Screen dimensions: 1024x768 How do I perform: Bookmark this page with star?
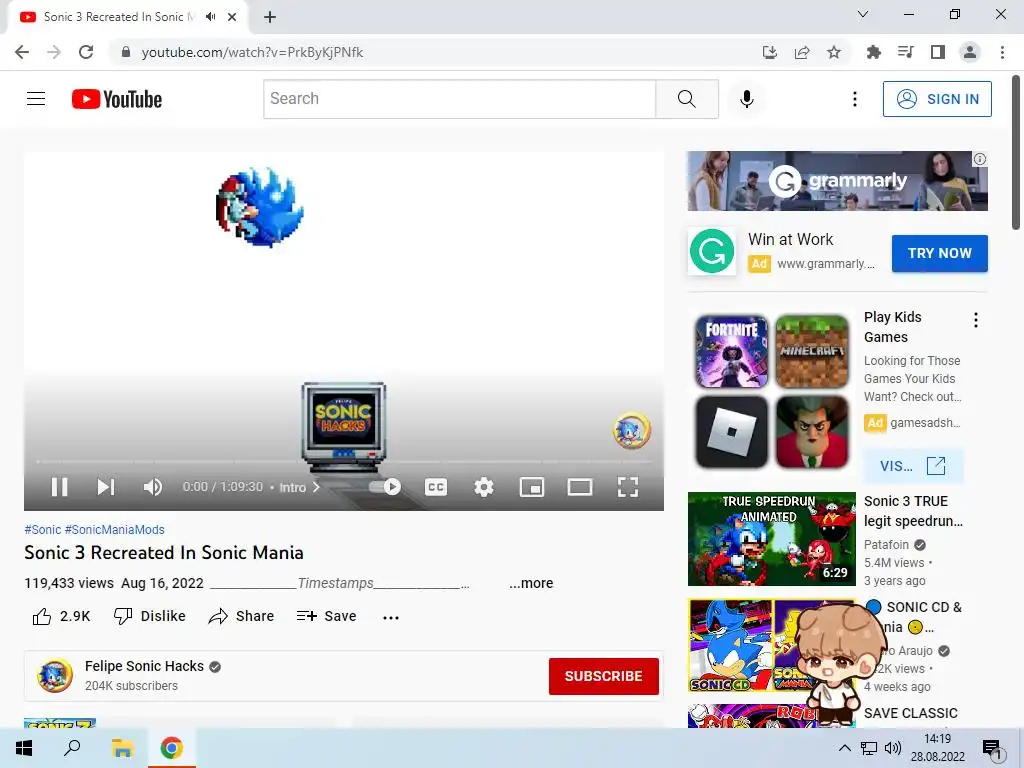833,52
